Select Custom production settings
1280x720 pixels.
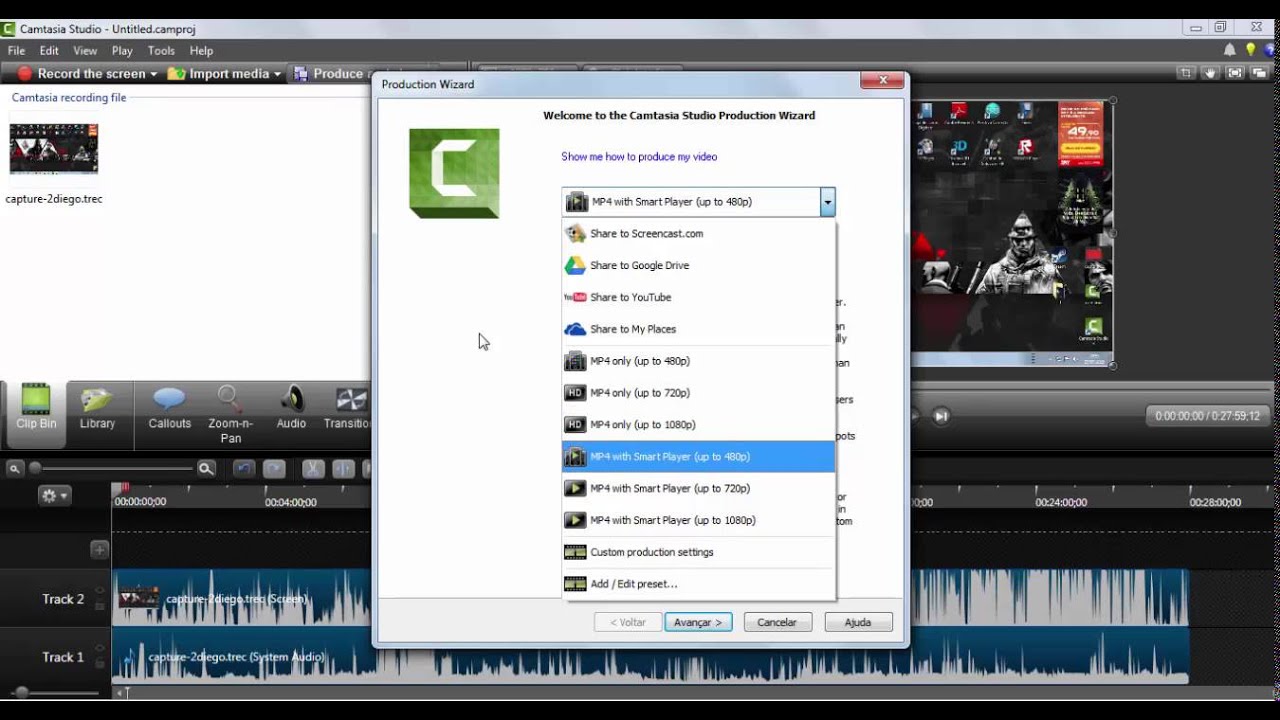698,552
